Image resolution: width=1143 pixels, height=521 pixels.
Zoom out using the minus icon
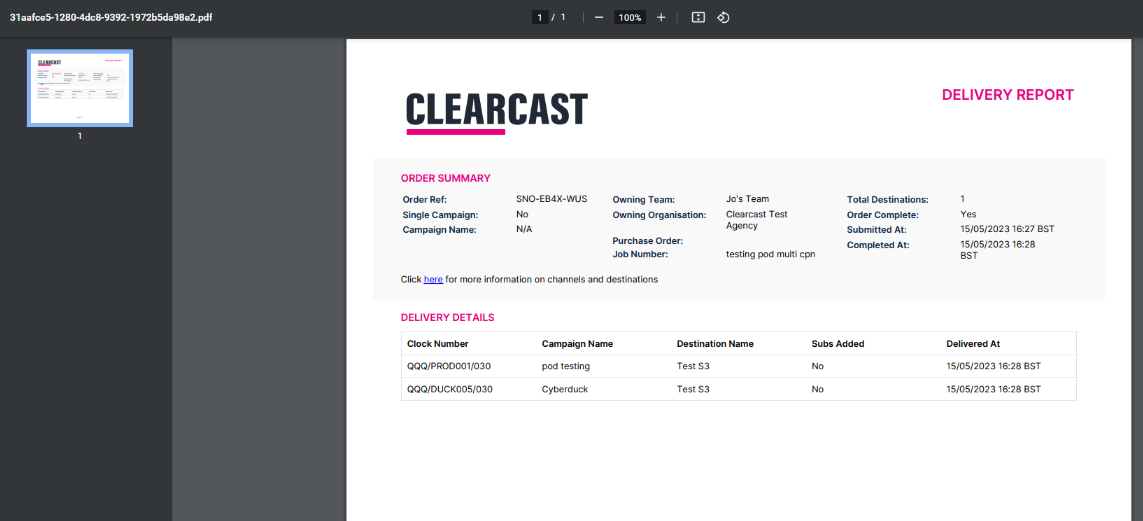tap(598, 17)
